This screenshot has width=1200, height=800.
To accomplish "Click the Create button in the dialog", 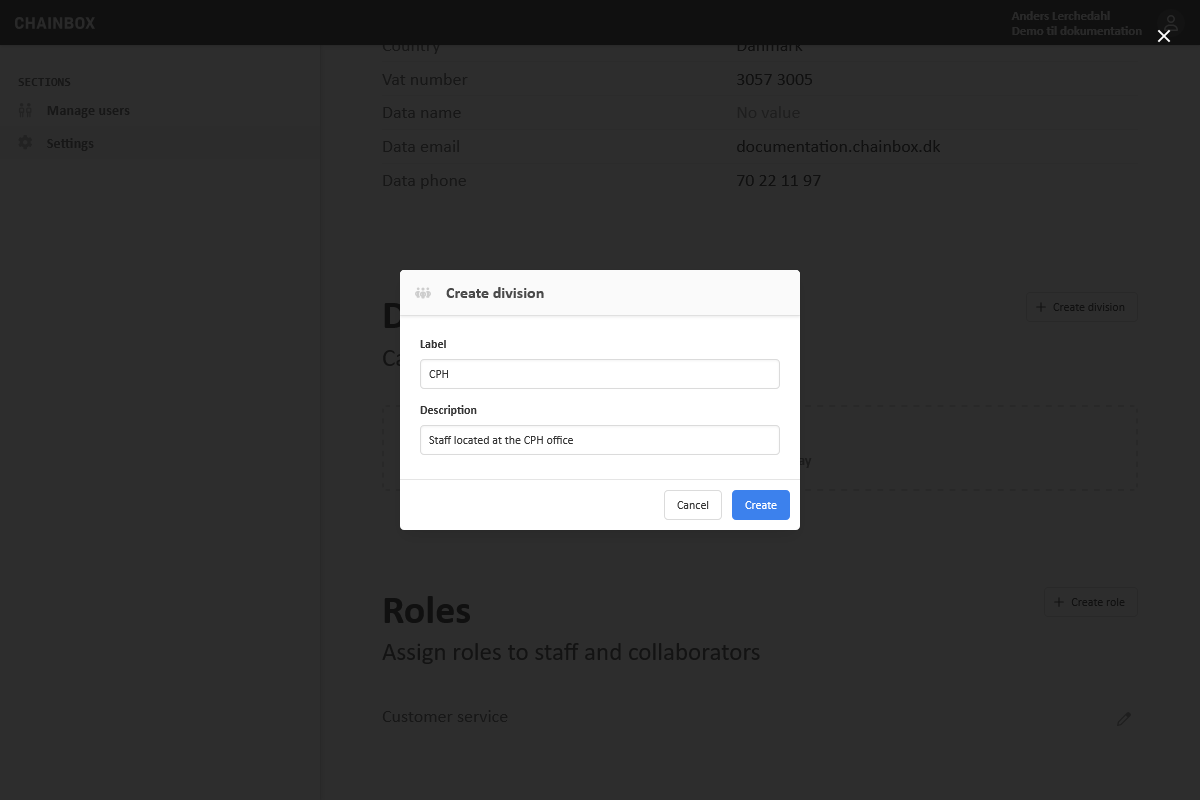I will pos(760,505).
